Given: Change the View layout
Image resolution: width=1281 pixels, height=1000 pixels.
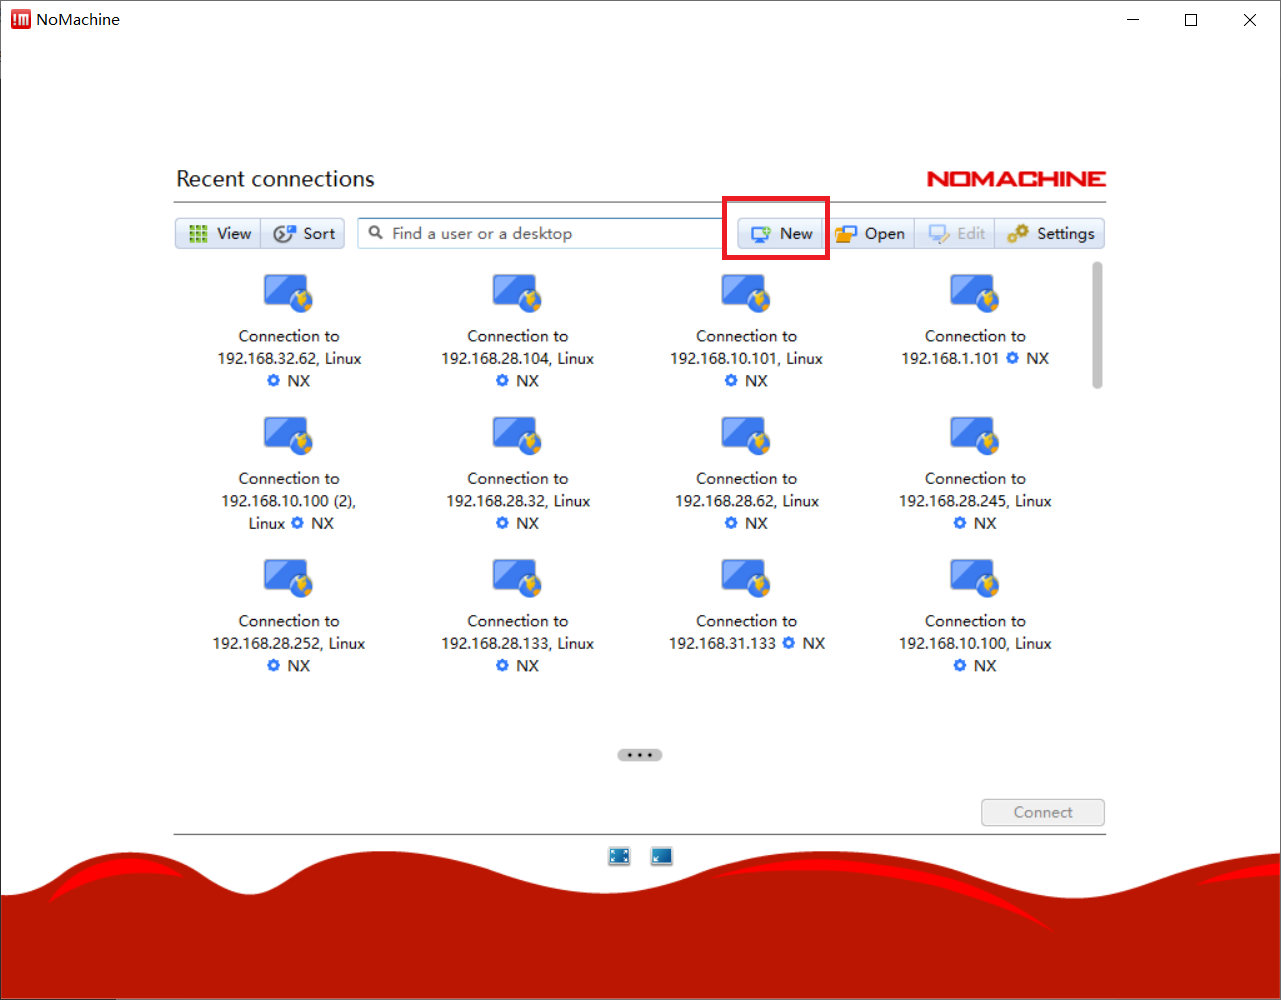Looking at the screenshot, I should [x=219, y=234].
